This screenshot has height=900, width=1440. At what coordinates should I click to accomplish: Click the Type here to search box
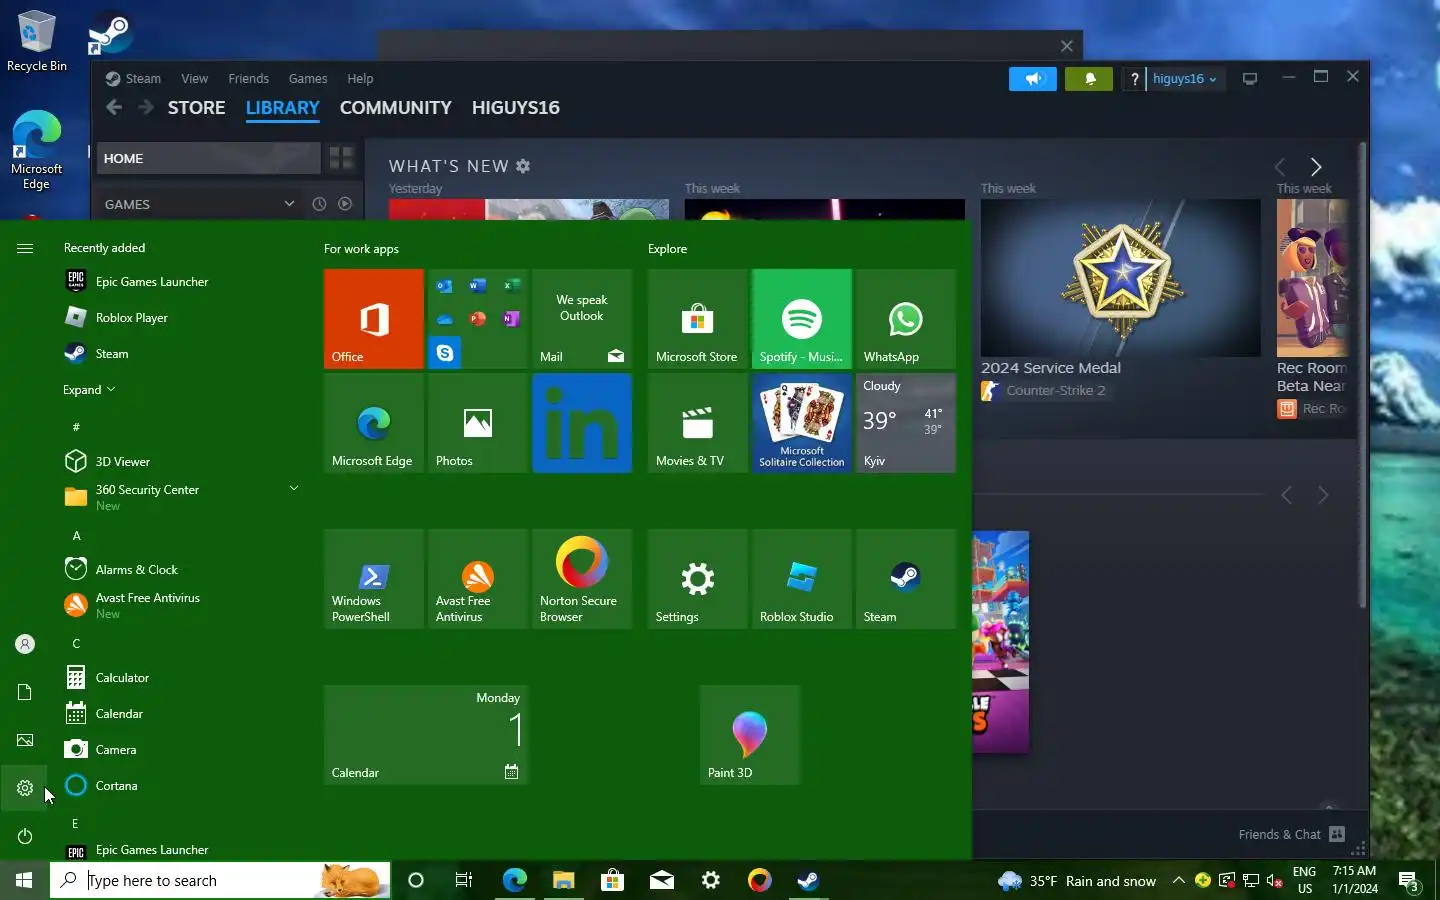pyautogui.click(x=220, y=880)
